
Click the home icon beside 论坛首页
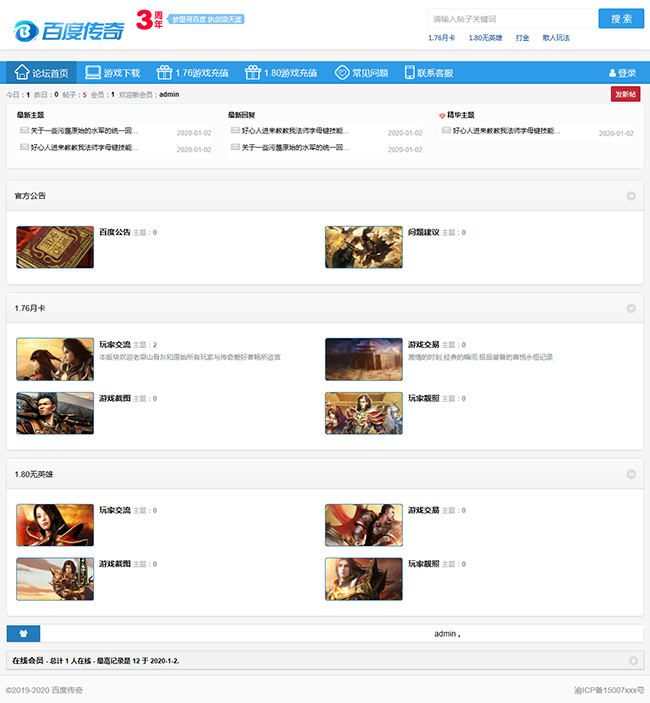click(x=21, y=72)
